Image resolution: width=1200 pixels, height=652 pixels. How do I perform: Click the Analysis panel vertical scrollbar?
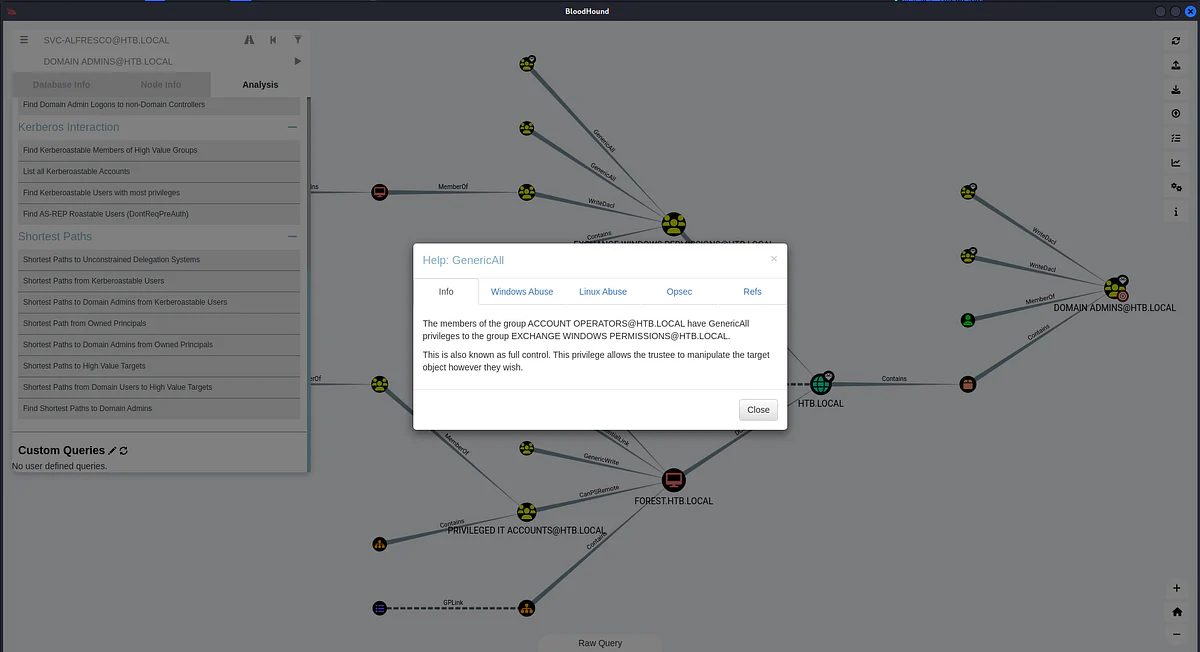point(307,284)
